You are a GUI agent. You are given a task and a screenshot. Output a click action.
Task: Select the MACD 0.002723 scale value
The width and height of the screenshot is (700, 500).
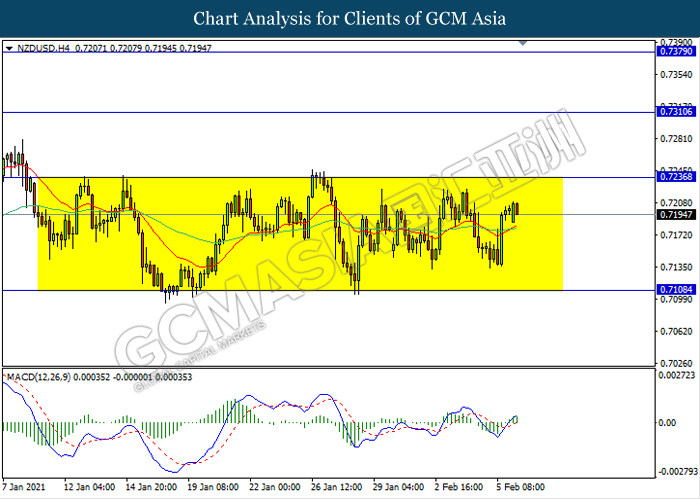coord(674,376)
